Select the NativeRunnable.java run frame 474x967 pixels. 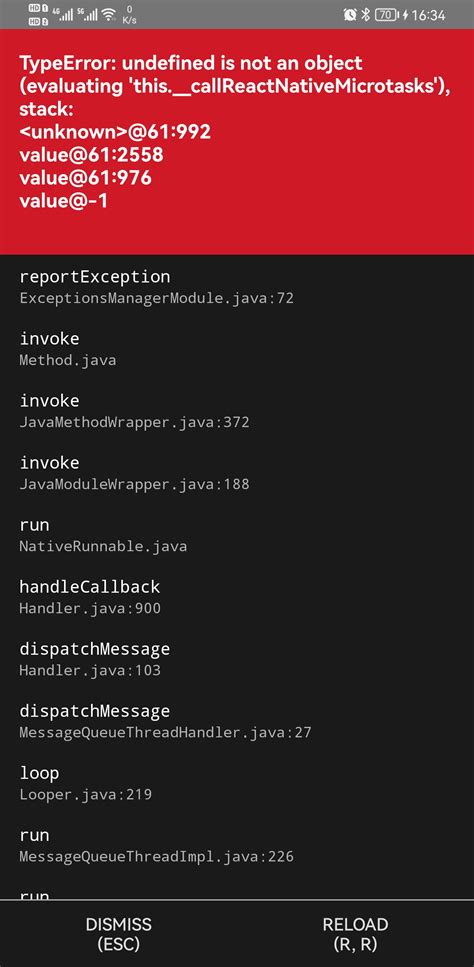[x=237, y=535]
